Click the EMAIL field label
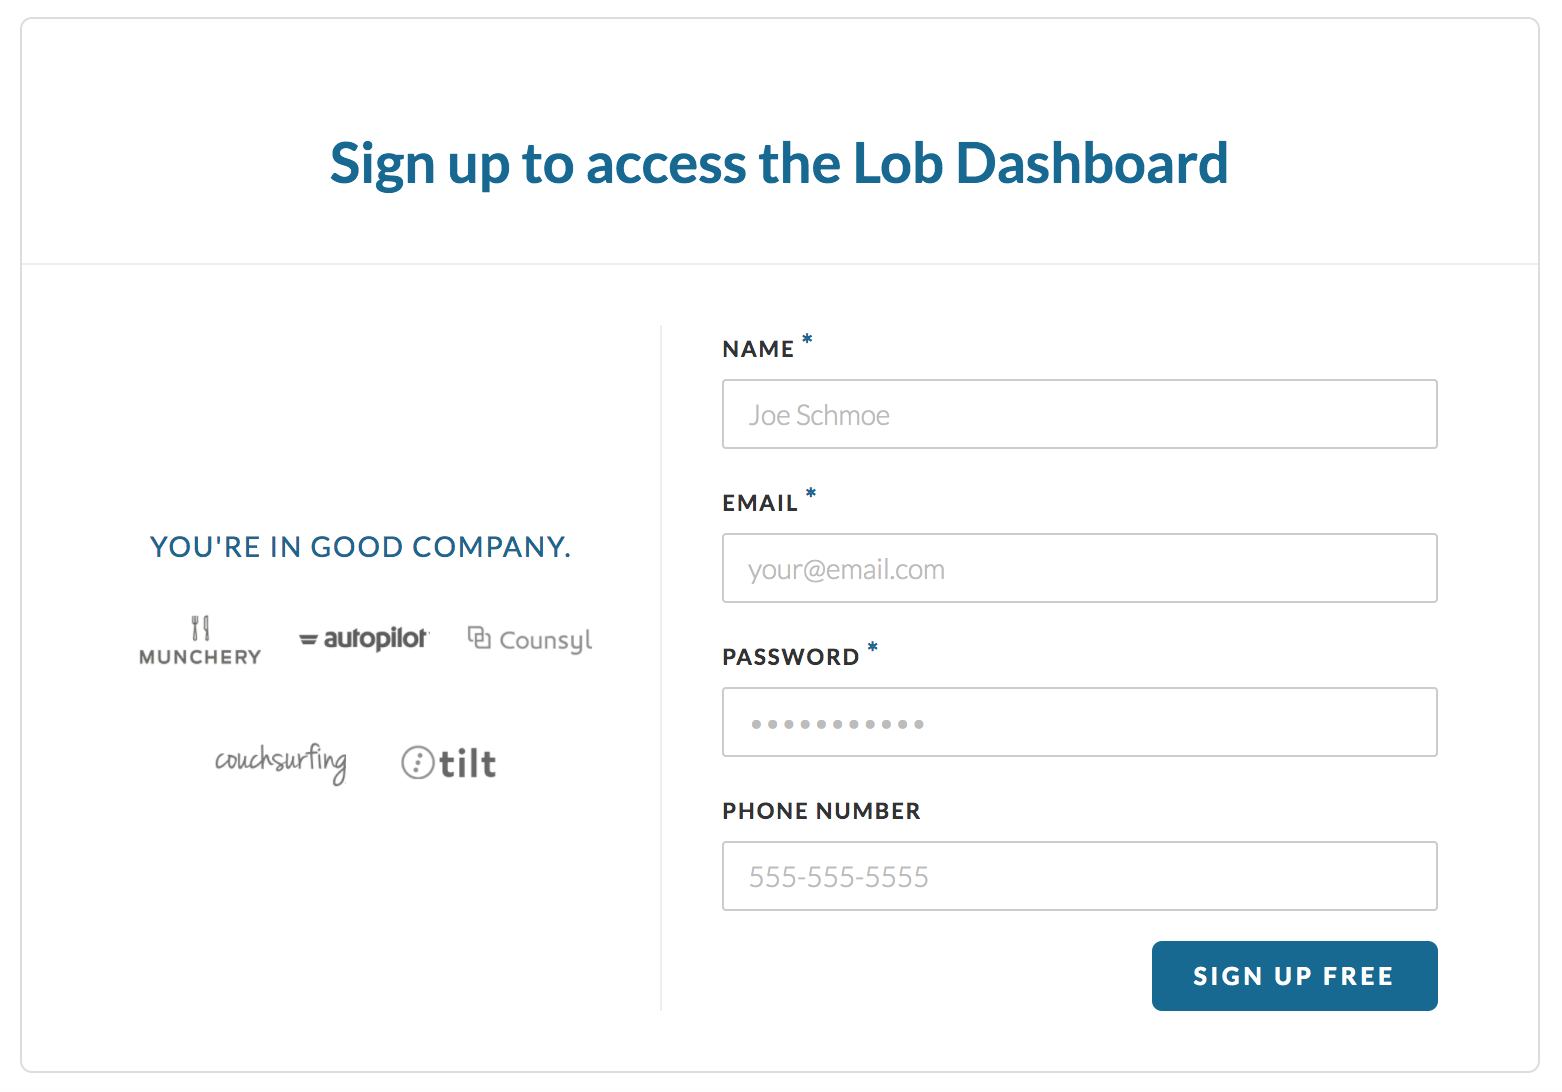1562x1092 pixels. coord(760,503)
